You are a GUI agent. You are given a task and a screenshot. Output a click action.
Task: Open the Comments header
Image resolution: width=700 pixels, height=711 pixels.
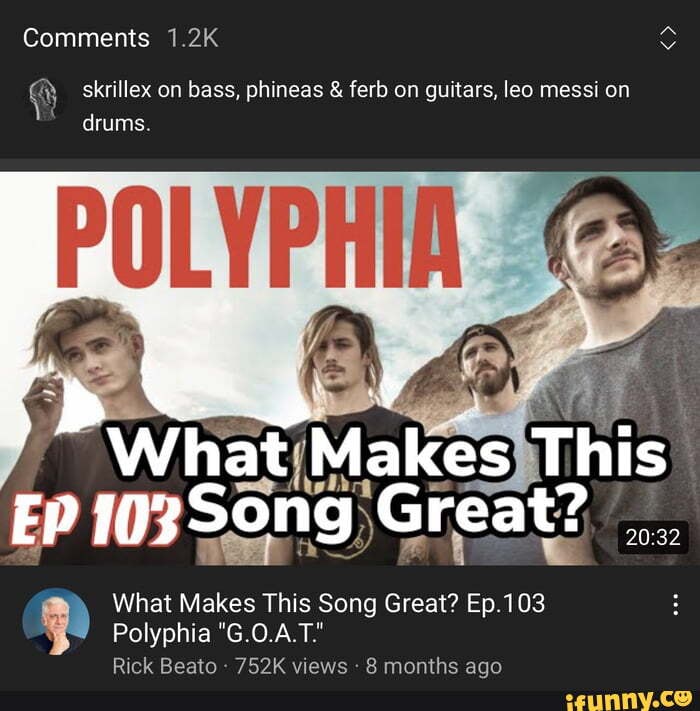click(86, 38)
